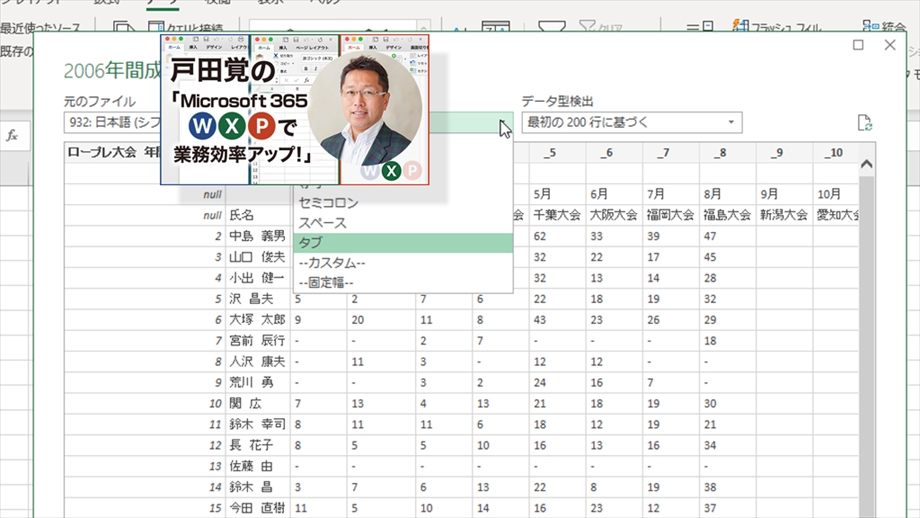Click the name 鈴木 幸司
Image resolution: width=920 pixels, height=518 pixels.
click(x=257, y=424)
